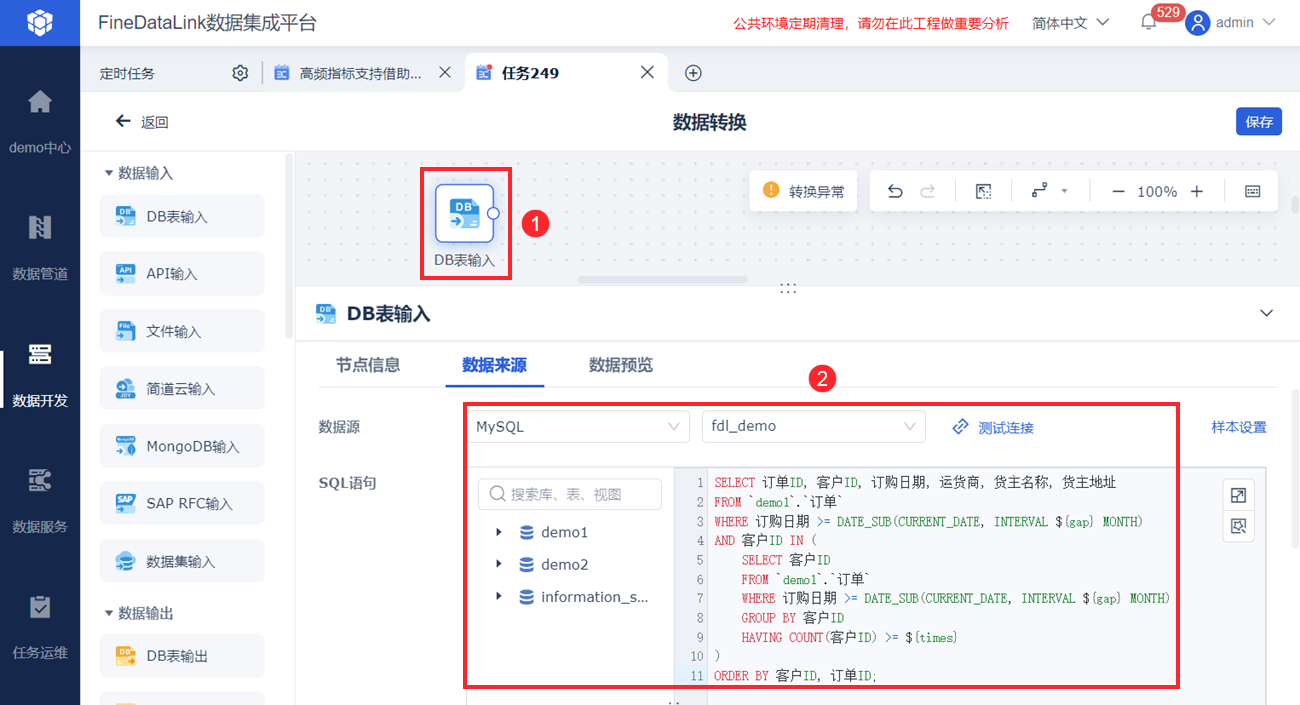Zoom in with the plus icon

point(1197,191)
